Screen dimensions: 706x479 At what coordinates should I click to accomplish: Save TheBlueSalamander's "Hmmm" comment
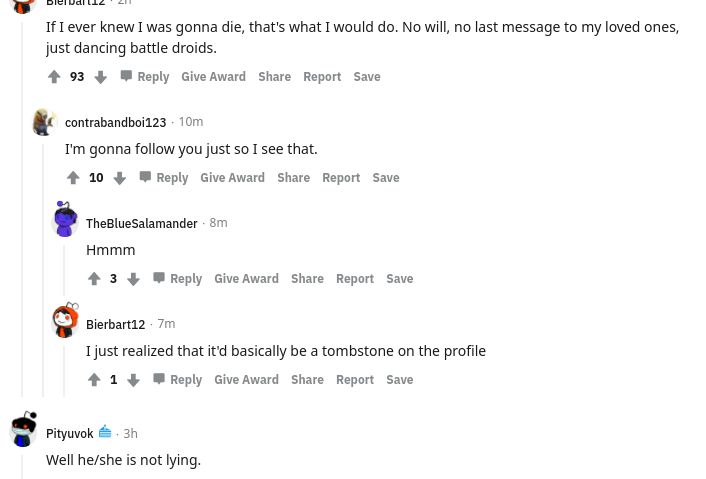coord(399,279)
